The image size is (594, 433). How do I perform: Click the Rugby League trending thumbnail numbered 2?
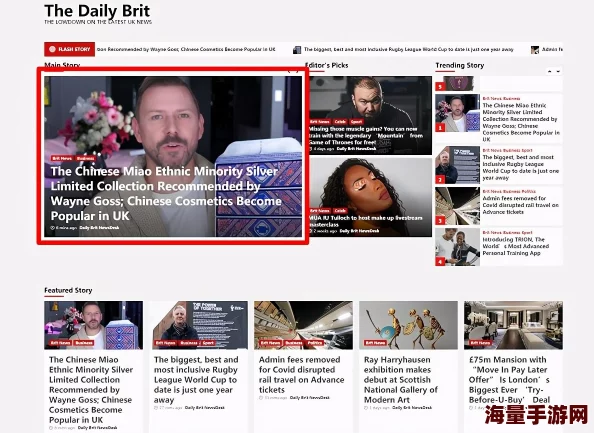point(457,165)
